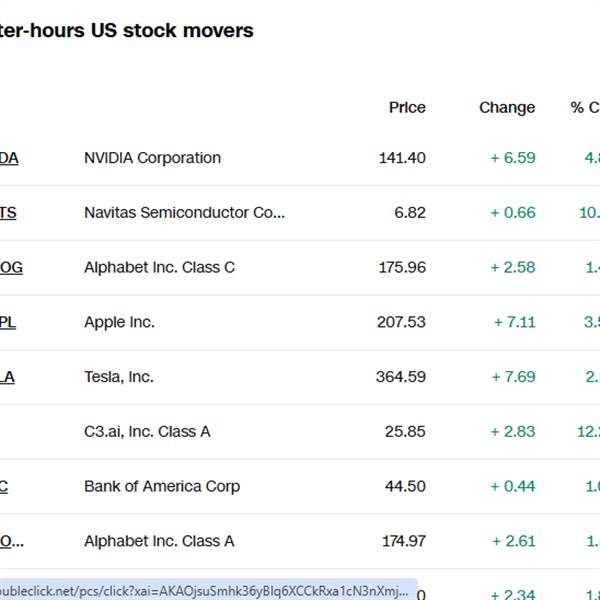This screenshot has width=600, height=600.
Task: Select Alphabet Class A price 174.97
Action: click(x=404, y=541)
